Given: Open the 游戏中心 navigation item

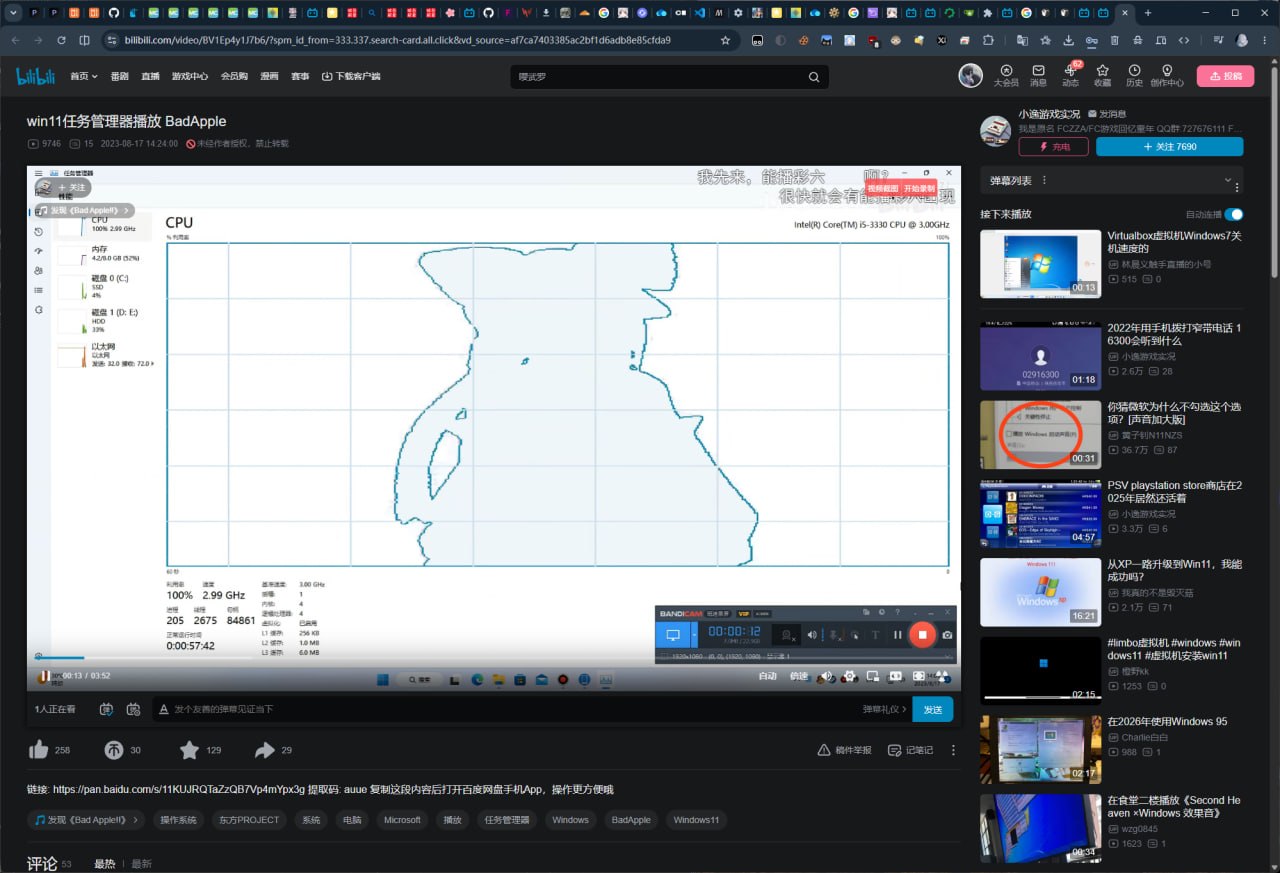Looking at the screenshot, I should pyautogui.click(x=190, y=77).
